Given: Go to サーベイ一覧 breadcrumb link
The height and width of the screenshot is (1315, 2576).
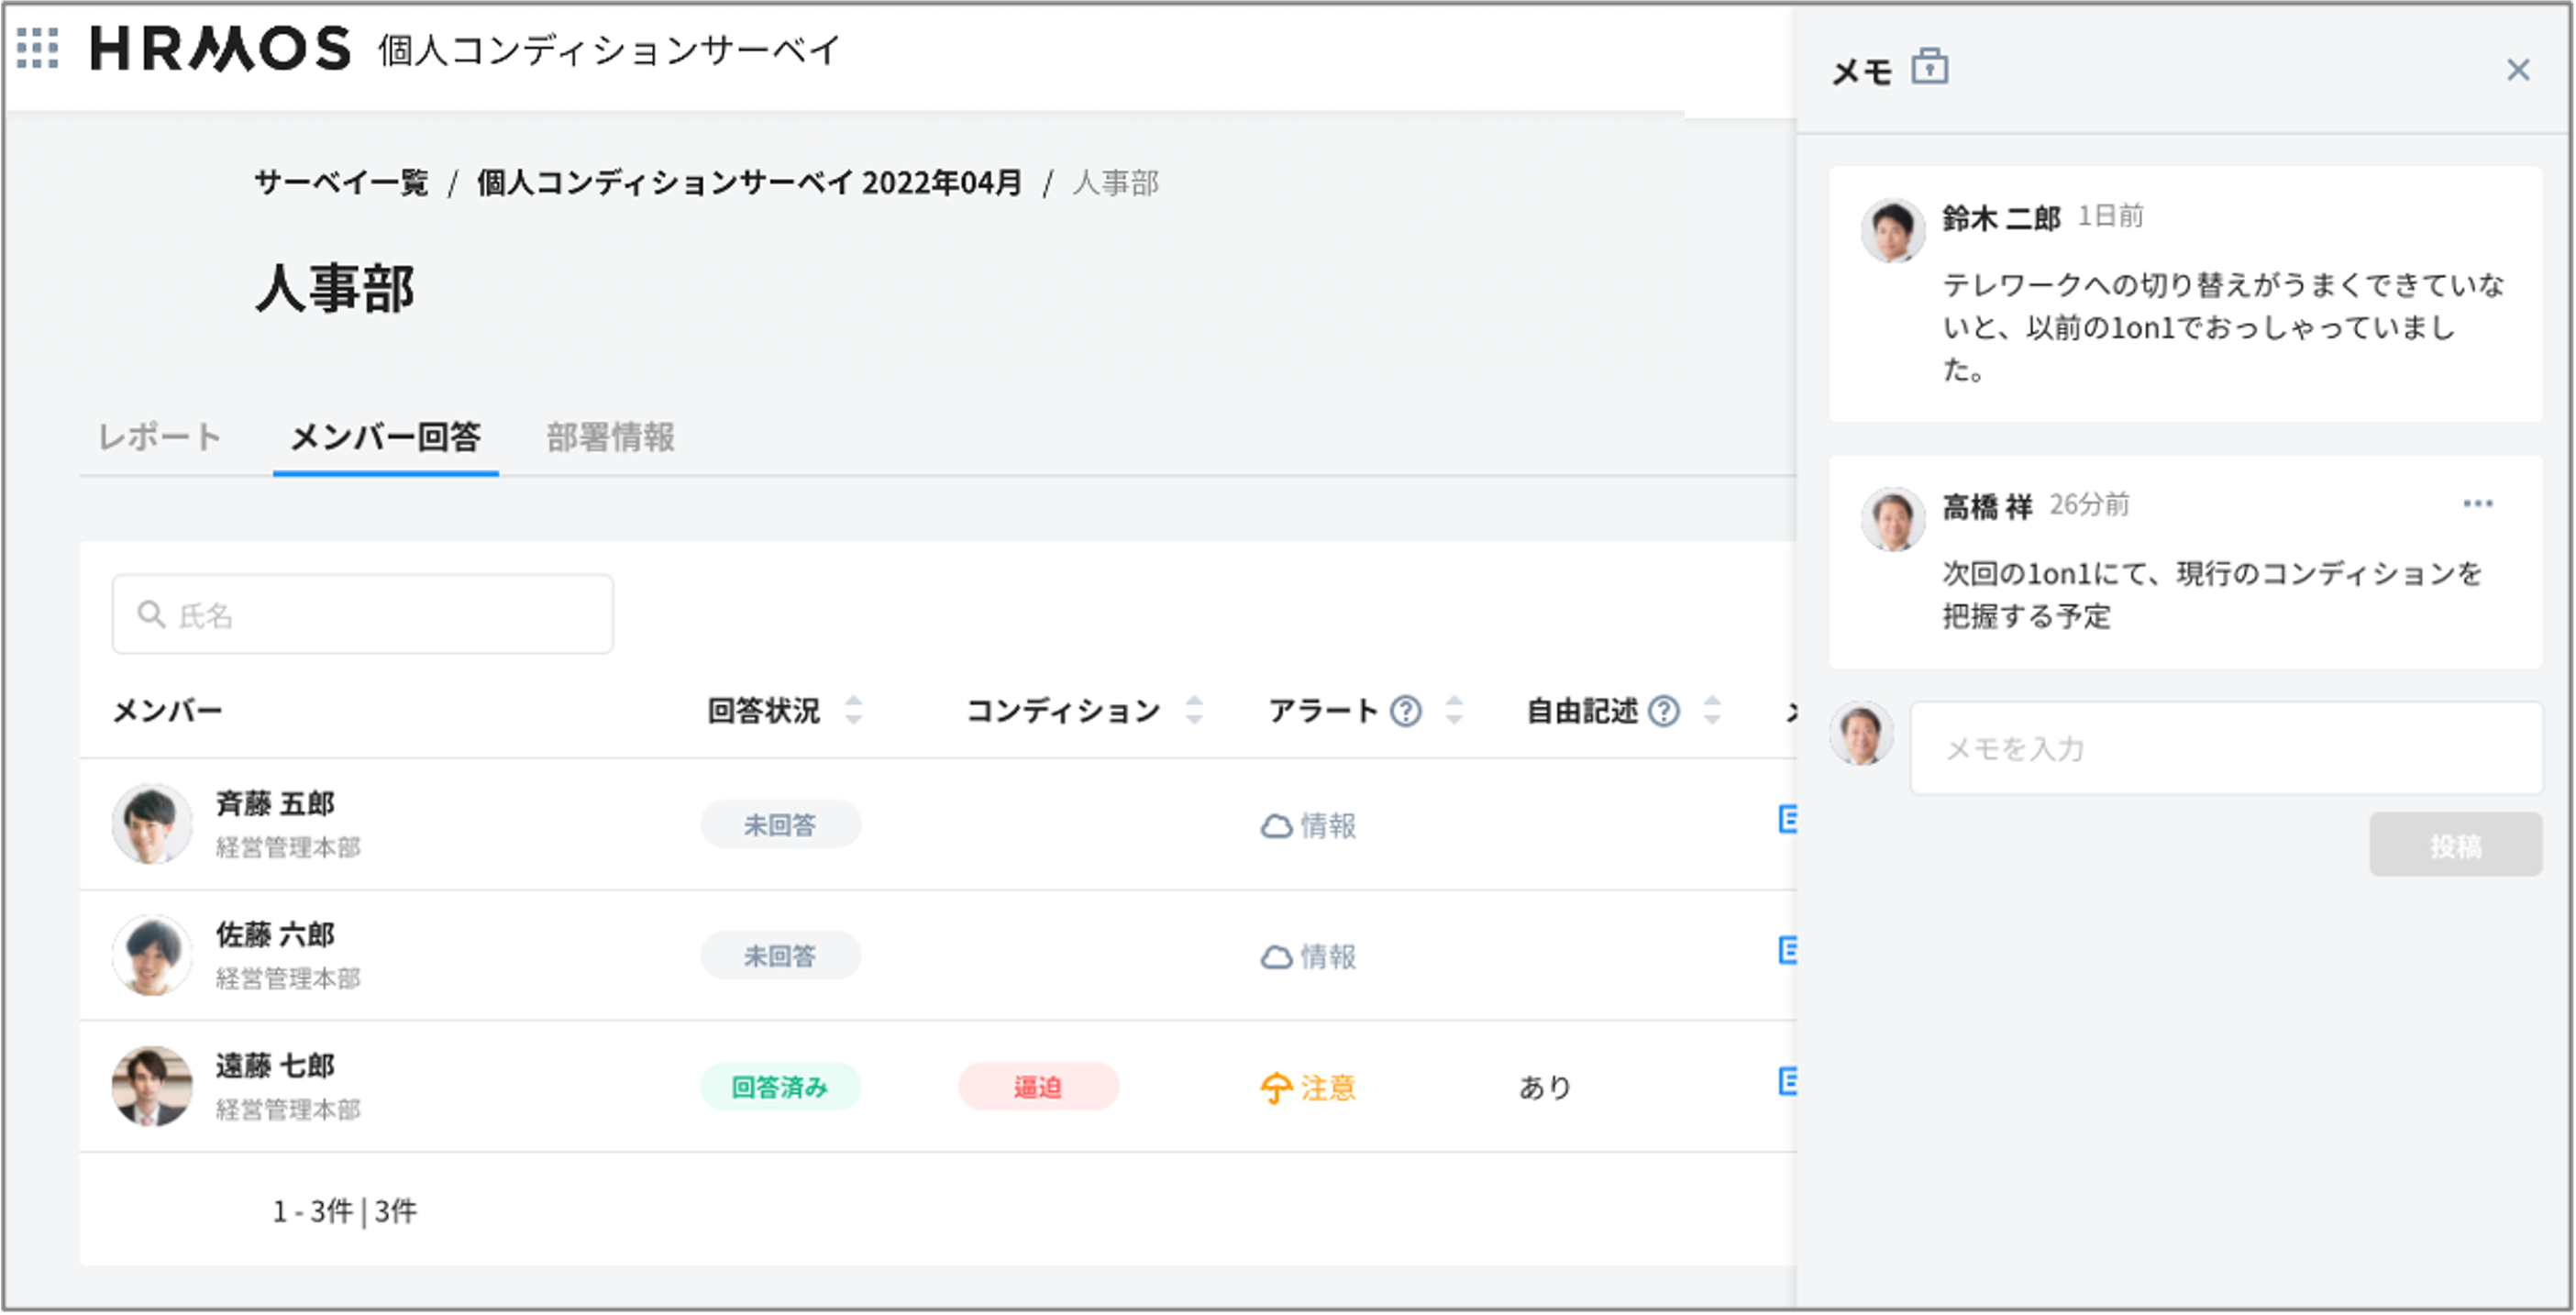Looking at the screenshot, I should point(341,183).
